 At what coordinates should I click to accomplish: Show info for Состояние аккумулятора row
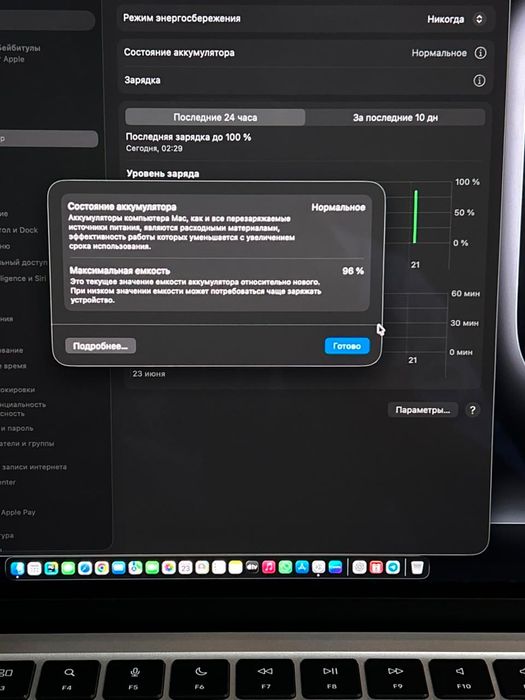(x=480, y=53)
